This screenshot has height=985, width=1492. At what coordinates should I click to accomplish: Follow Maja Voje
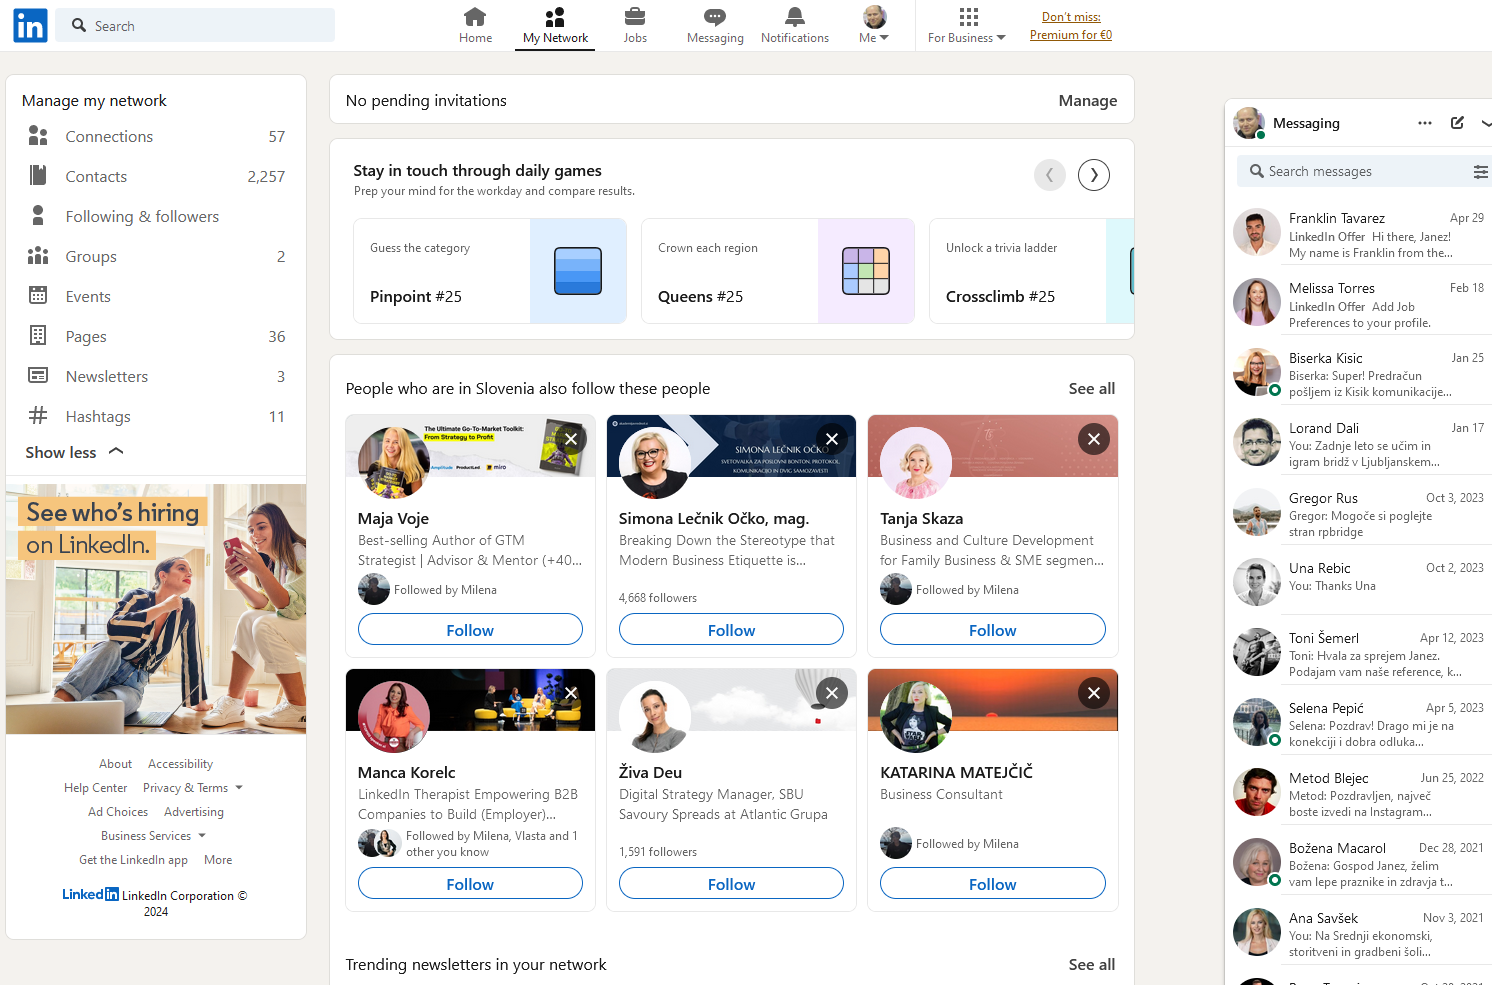tap(470, 630)
